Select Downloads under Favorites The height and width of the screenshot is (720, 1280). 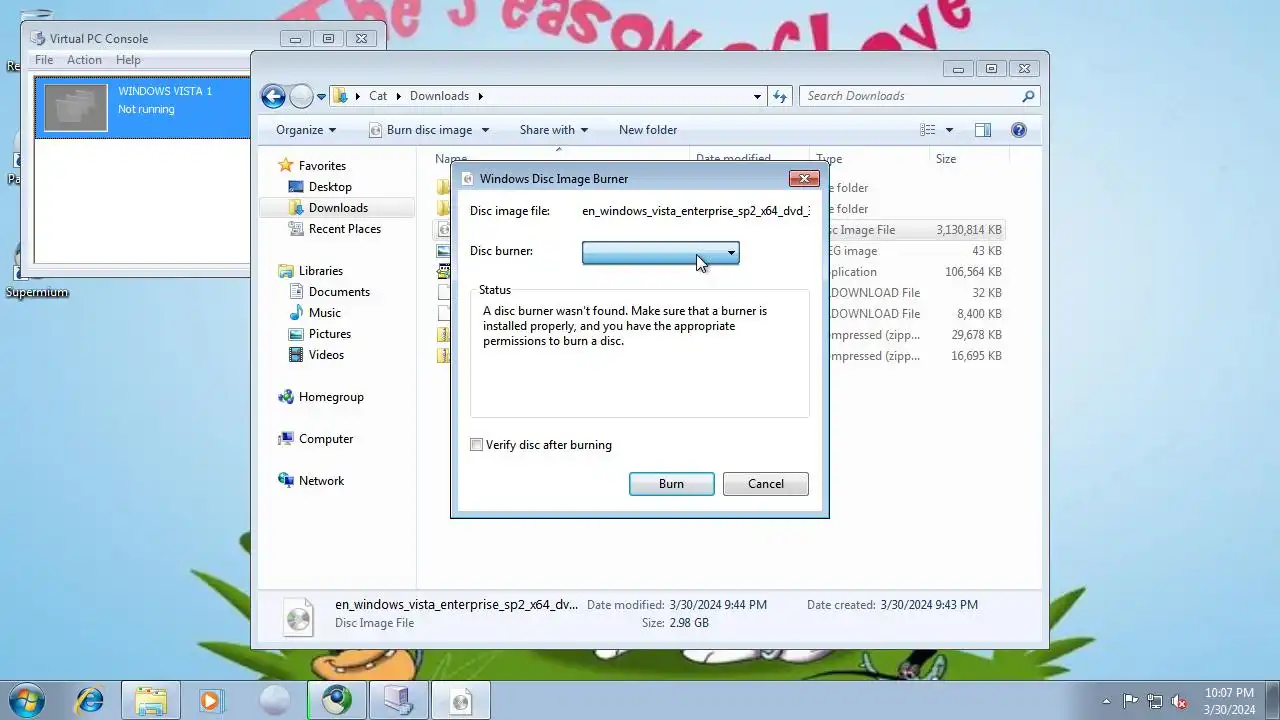pyautogui.click(x=338, y=208)
